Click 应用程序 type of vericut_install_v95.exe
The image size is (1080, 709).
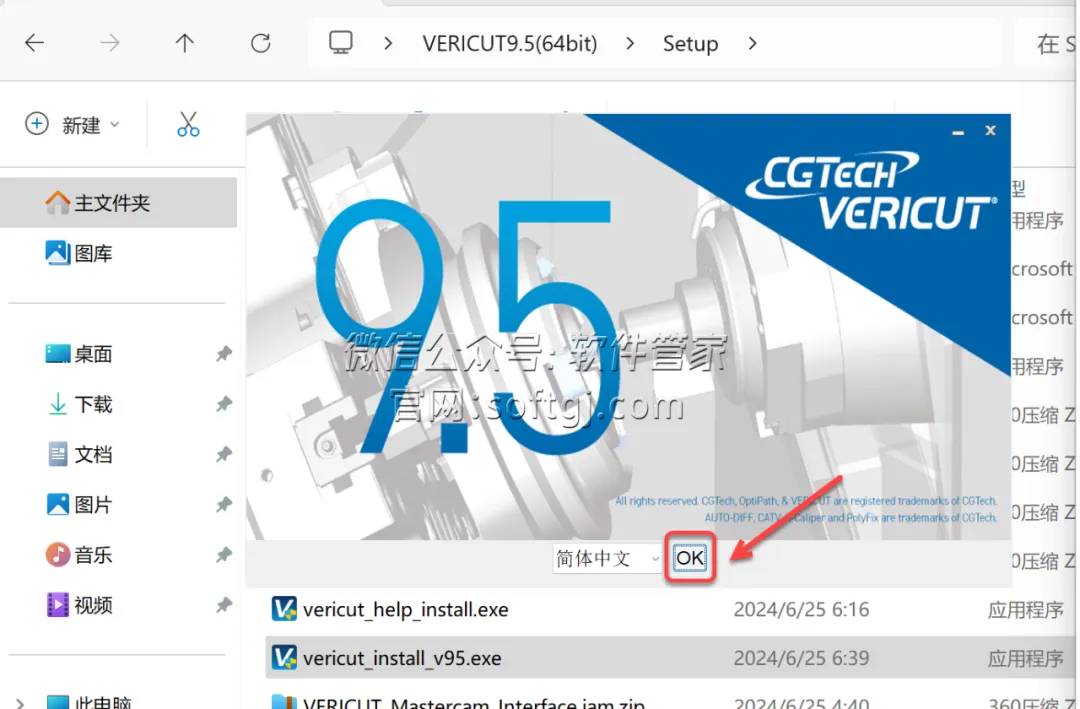(x=1026, y=658)
